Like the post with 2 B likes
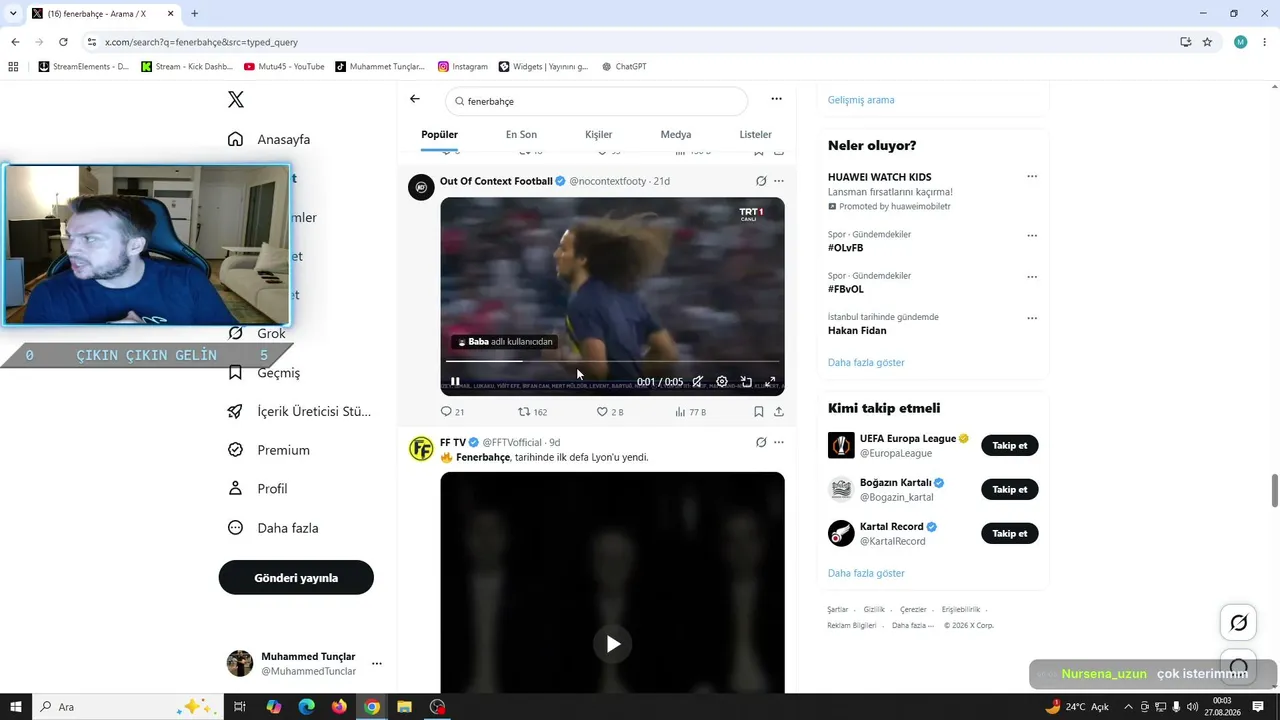The height and width of the screenshot is (720, 1280). (610, 412)
